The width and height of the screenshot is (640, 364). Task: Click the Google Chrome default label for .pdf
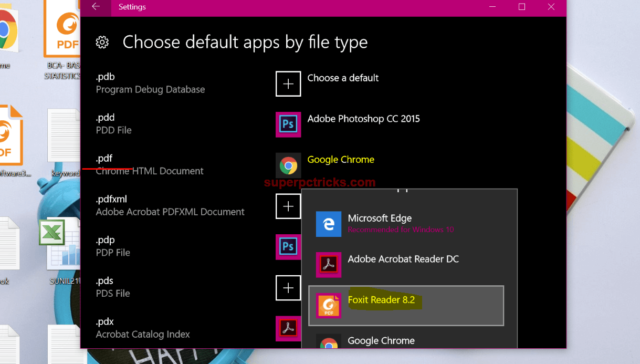pyautogui.click(x=340, y=160)
